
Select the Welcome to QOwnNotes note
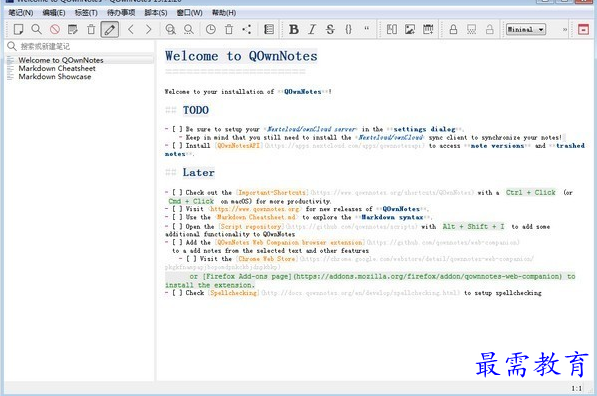coord(80,60)
